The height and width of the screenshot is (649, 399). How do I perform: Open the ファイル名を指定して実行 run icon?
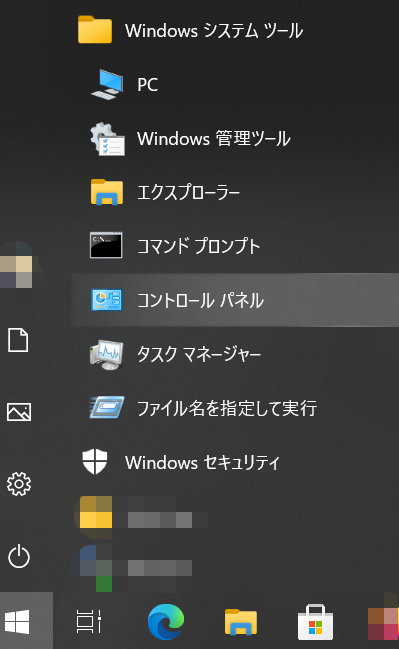(x=107, y=407)
